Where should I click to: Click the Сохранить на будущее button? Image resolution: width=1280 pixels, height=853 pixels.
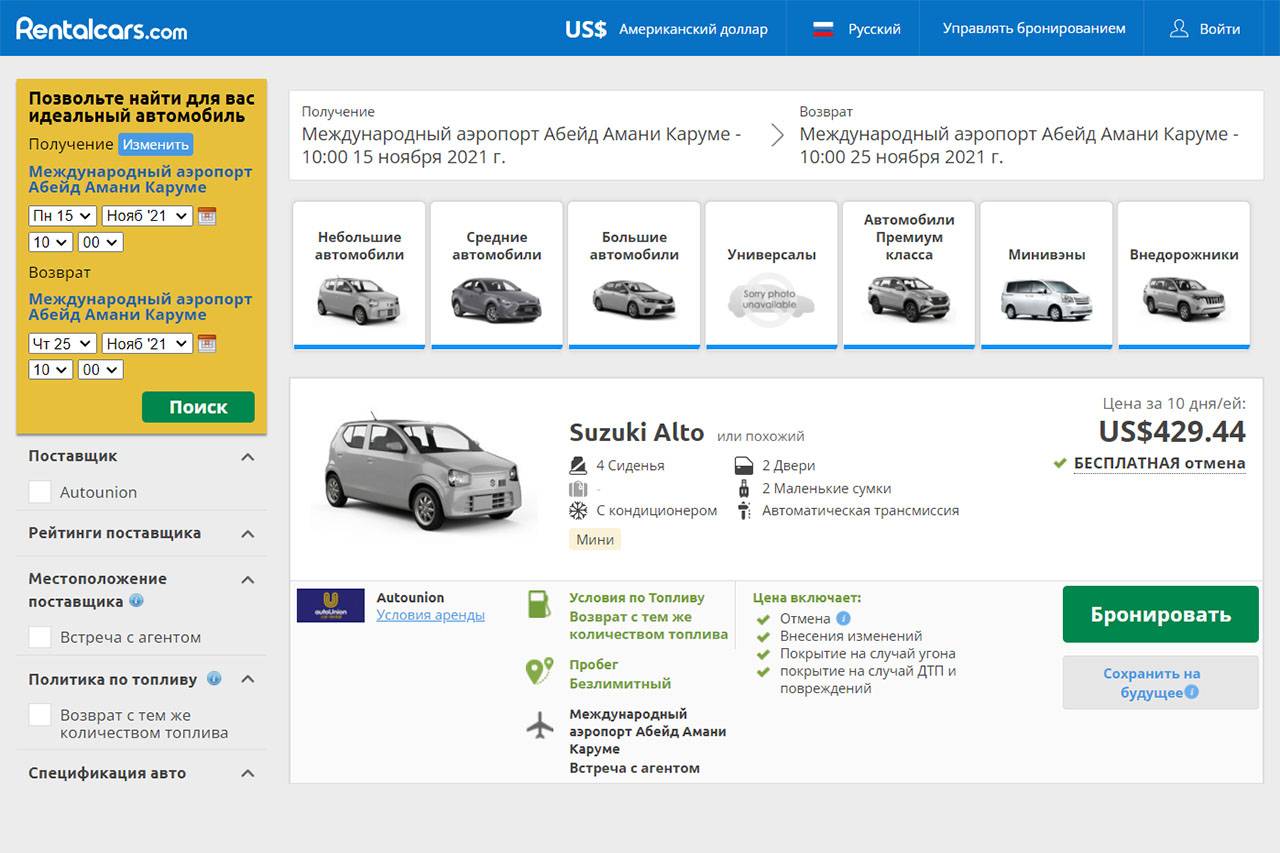pyautogui.click(x=1160, y=683)
